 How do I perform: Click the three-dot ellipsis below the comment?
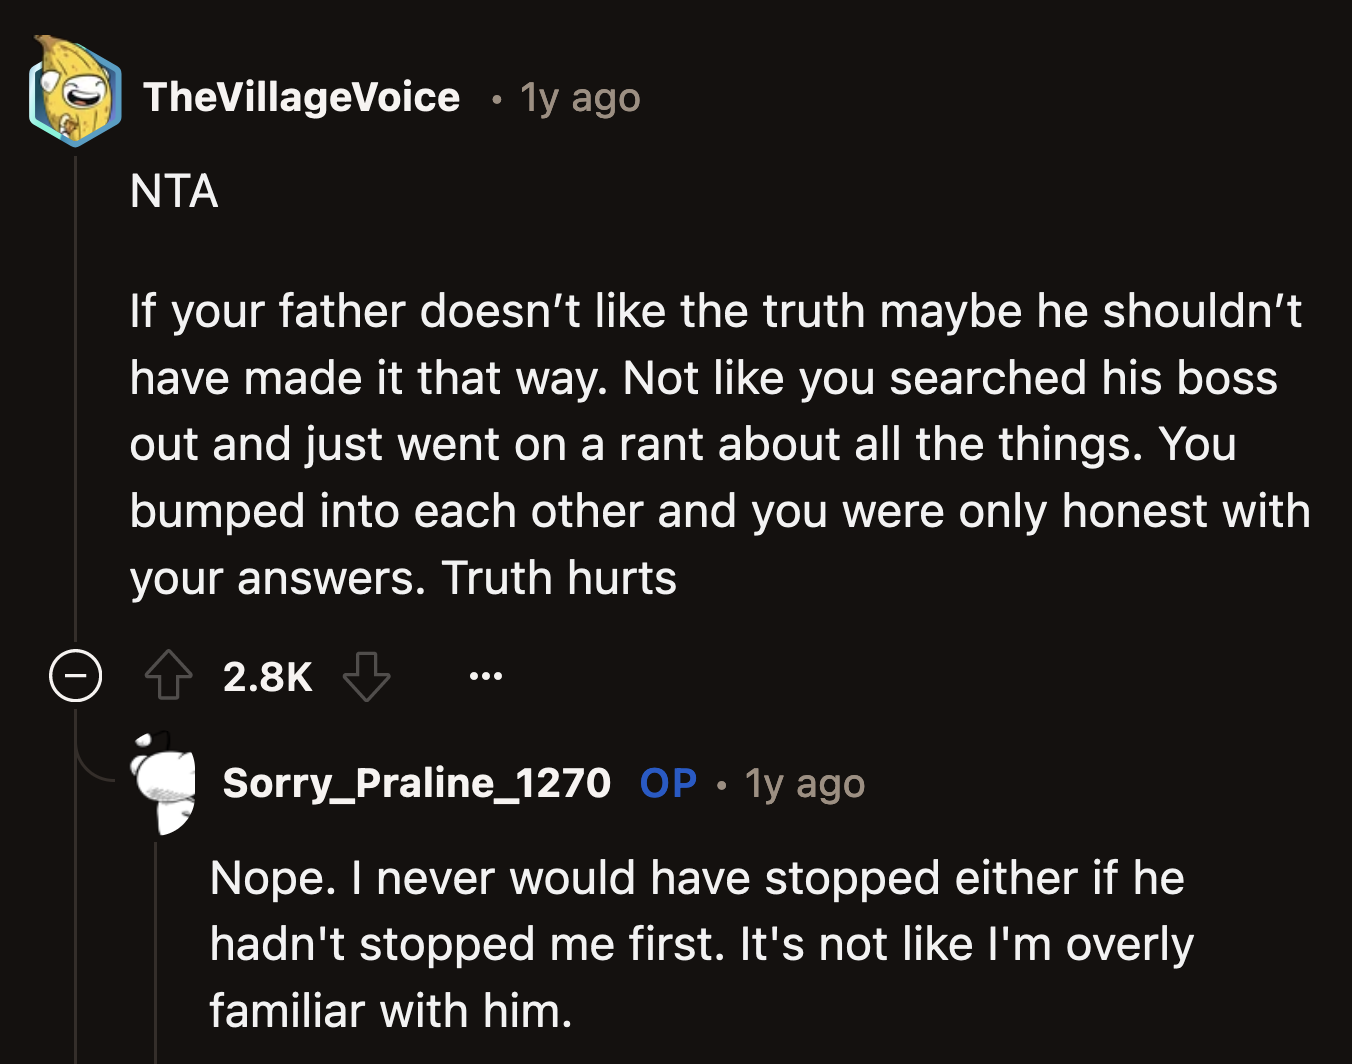point(486,677)
